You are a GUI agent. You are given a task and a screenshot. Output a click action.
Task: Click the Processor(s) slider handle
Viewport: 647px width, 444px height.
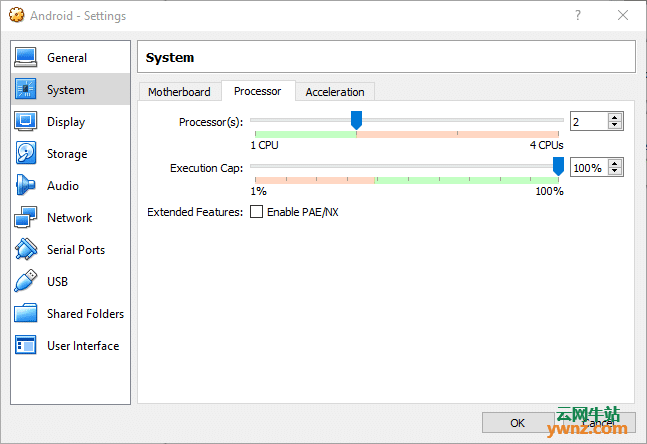click(x=356, y=120)
